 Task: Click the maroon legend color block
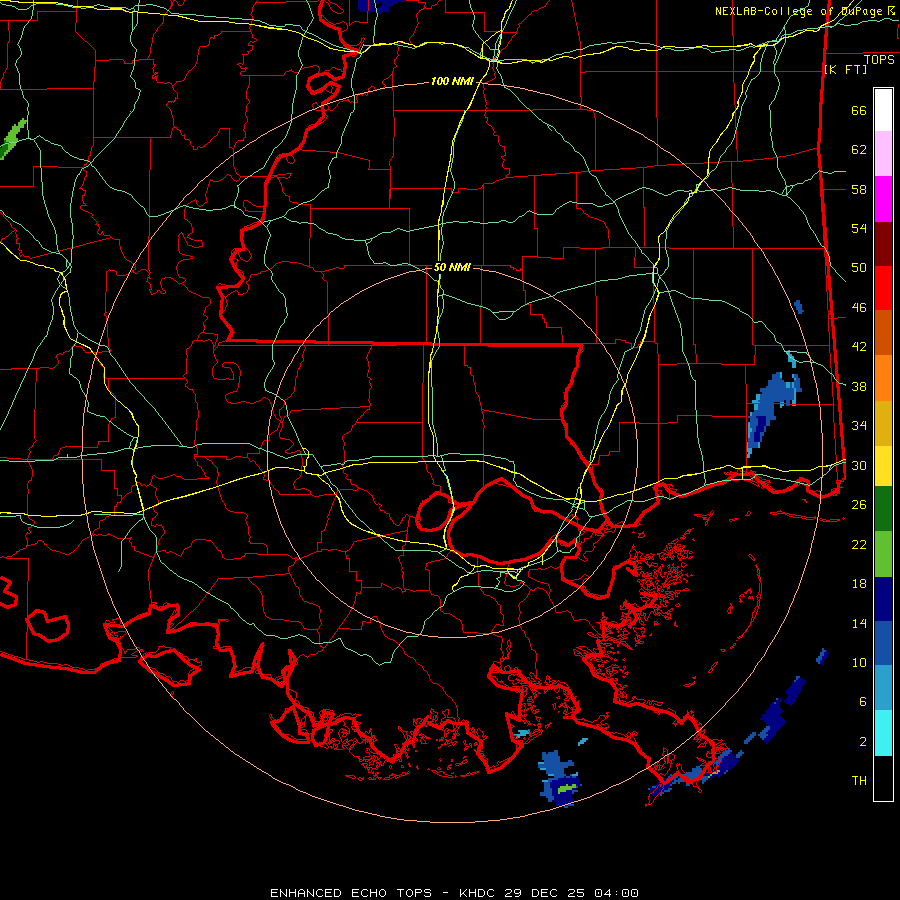[883, 245]
